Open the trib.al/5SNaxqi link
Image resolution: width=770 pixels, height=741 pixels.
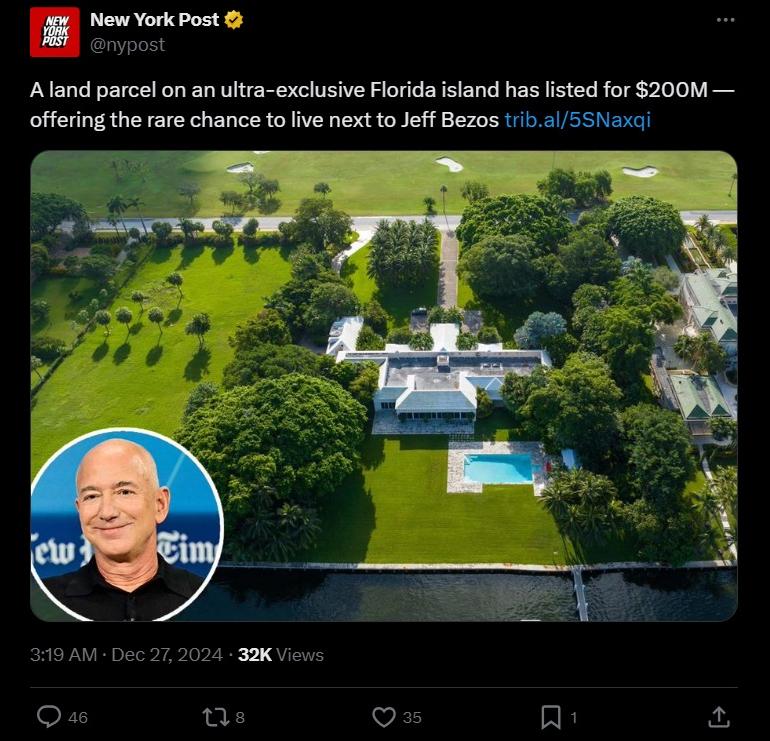[x=578, y=120]
